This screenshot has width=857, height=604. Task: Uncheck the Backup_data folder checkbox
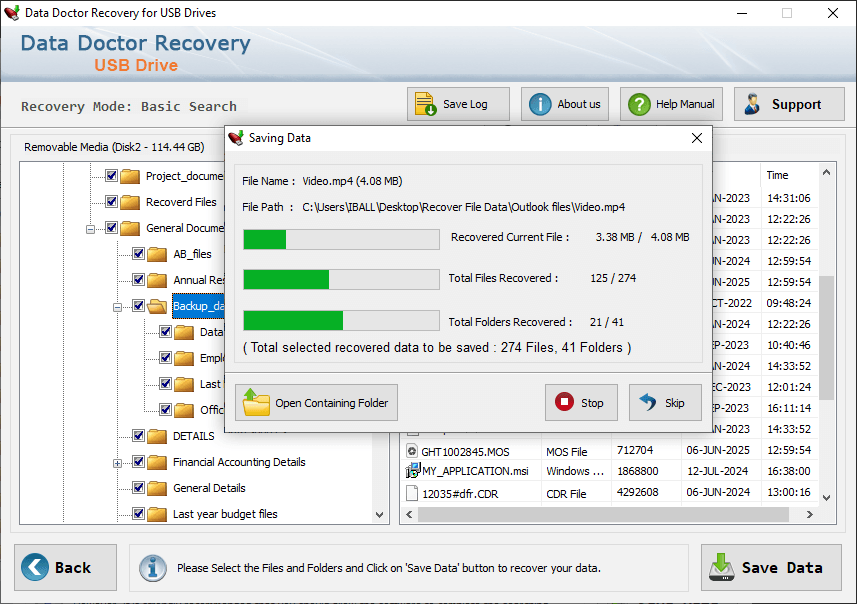coord(138,306)
